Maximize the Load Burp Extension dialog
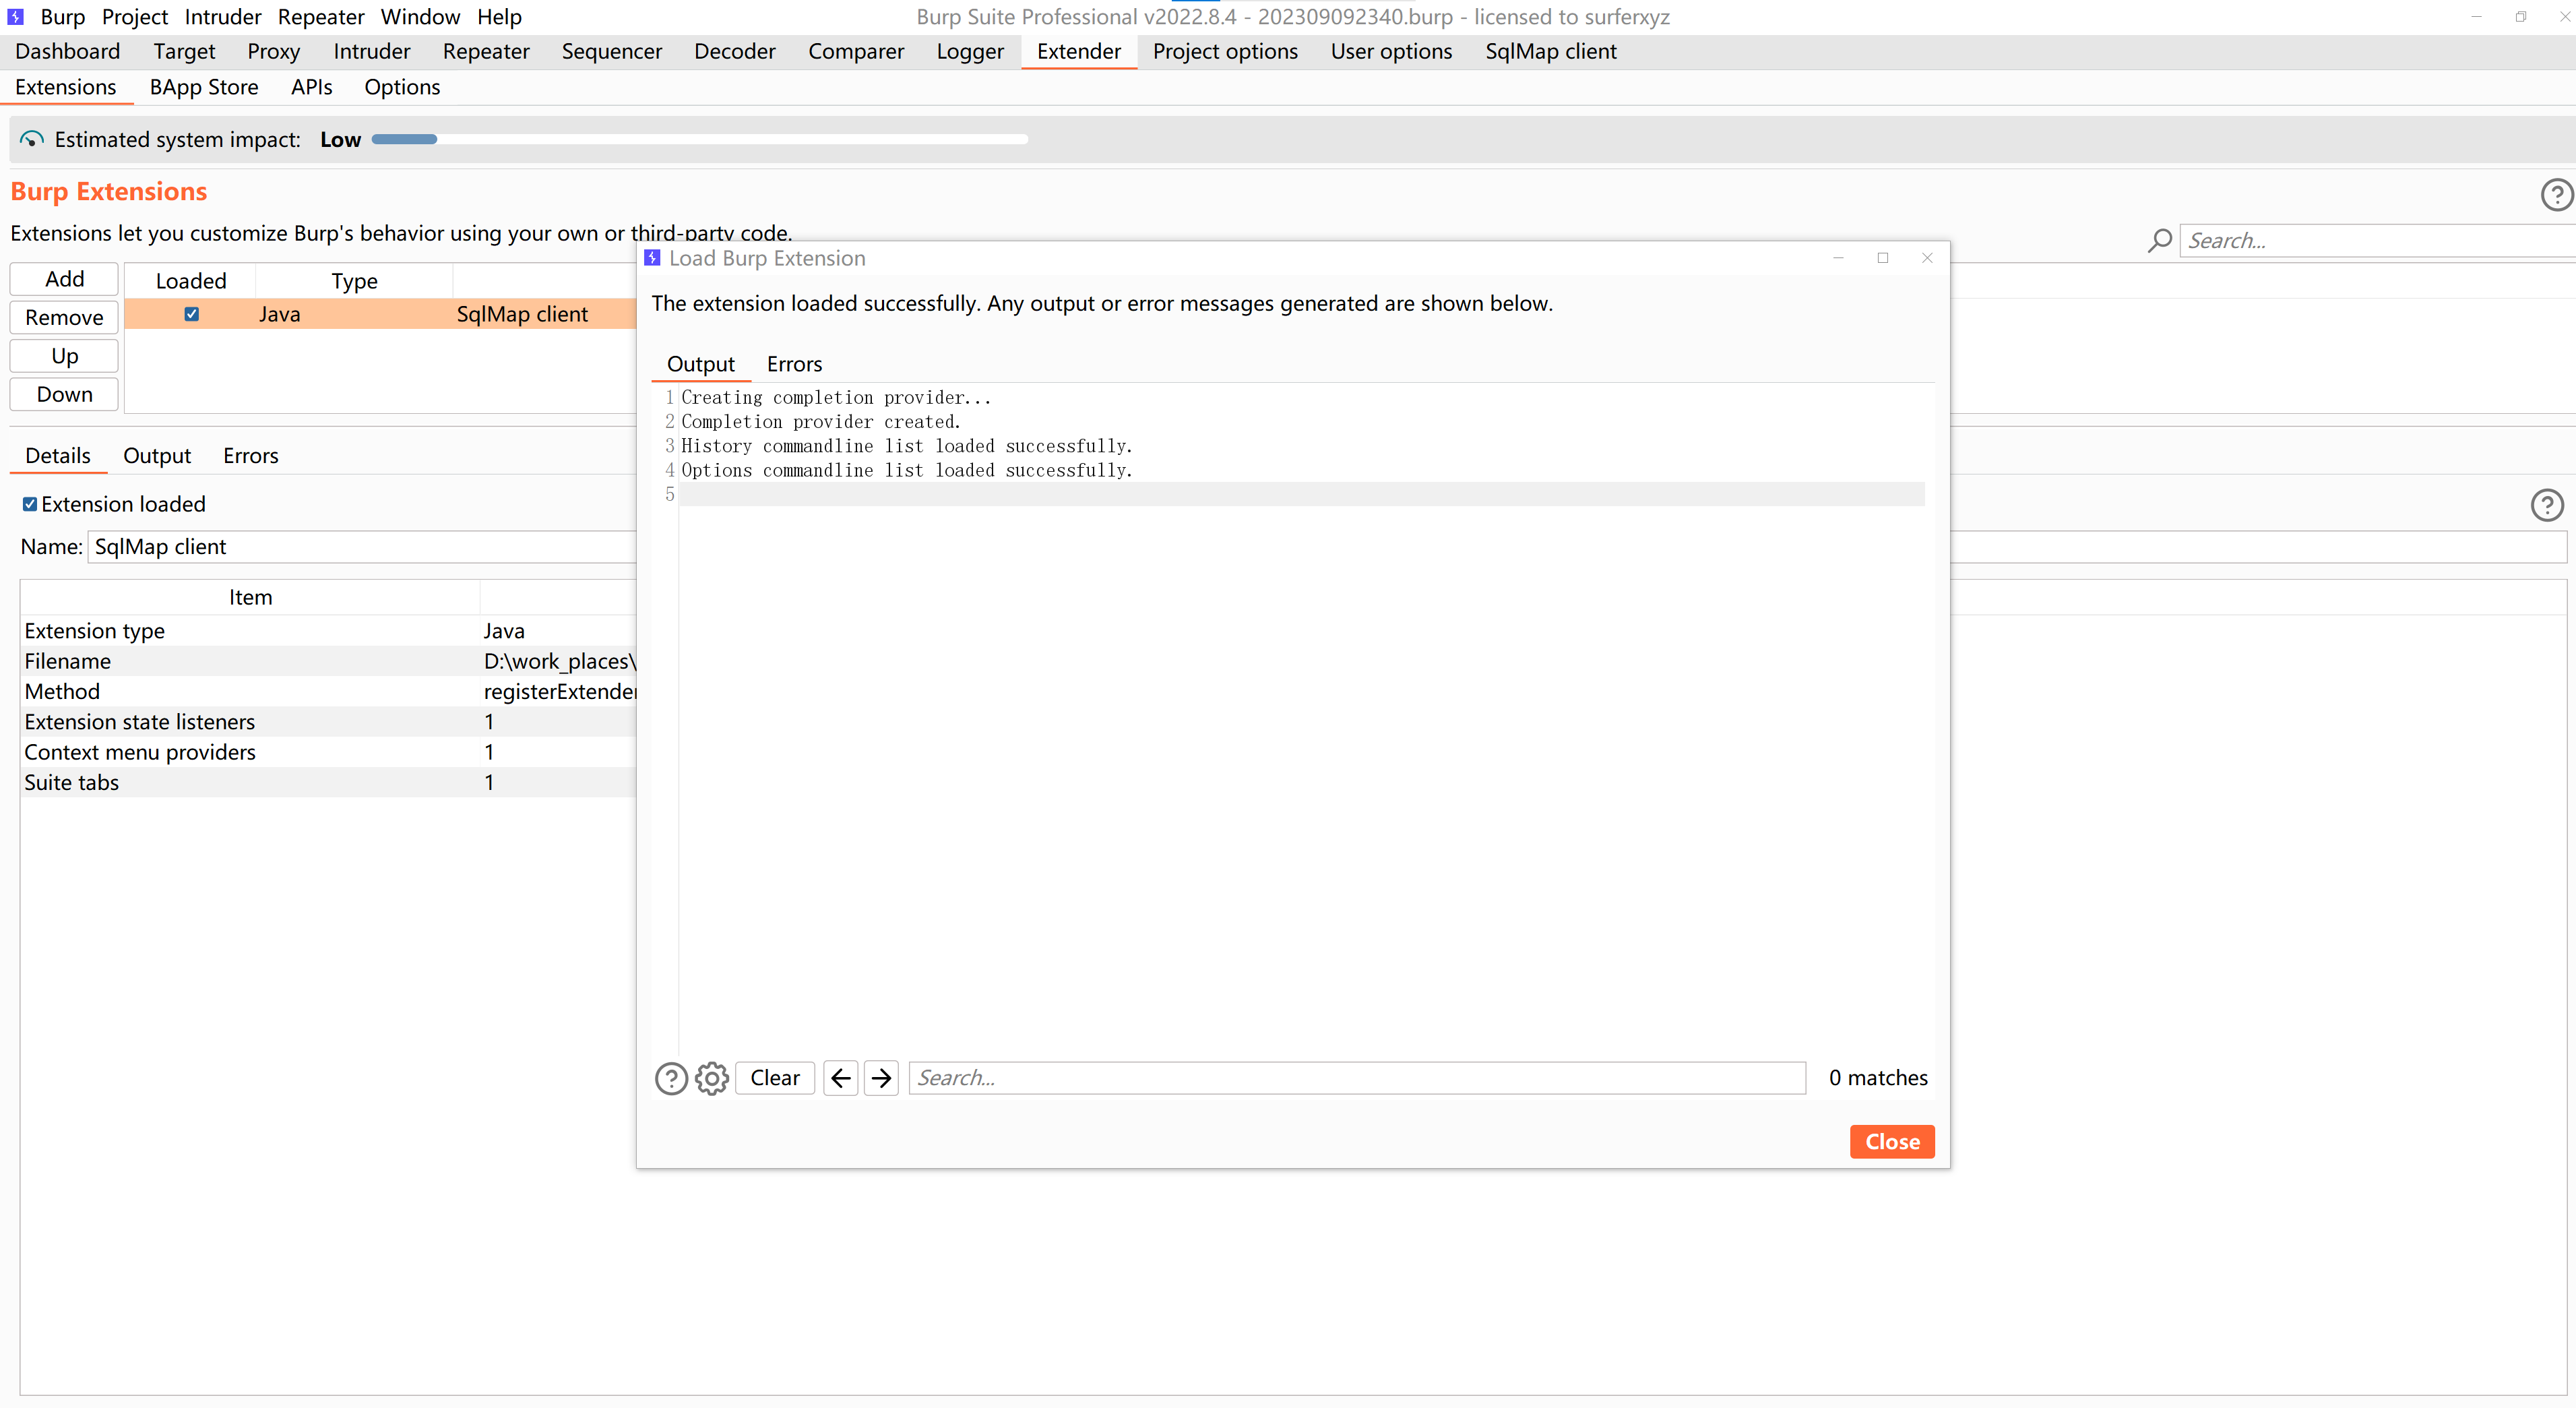The width and height of the screenshot is (2576, 1408). (x=1882, y=258)
